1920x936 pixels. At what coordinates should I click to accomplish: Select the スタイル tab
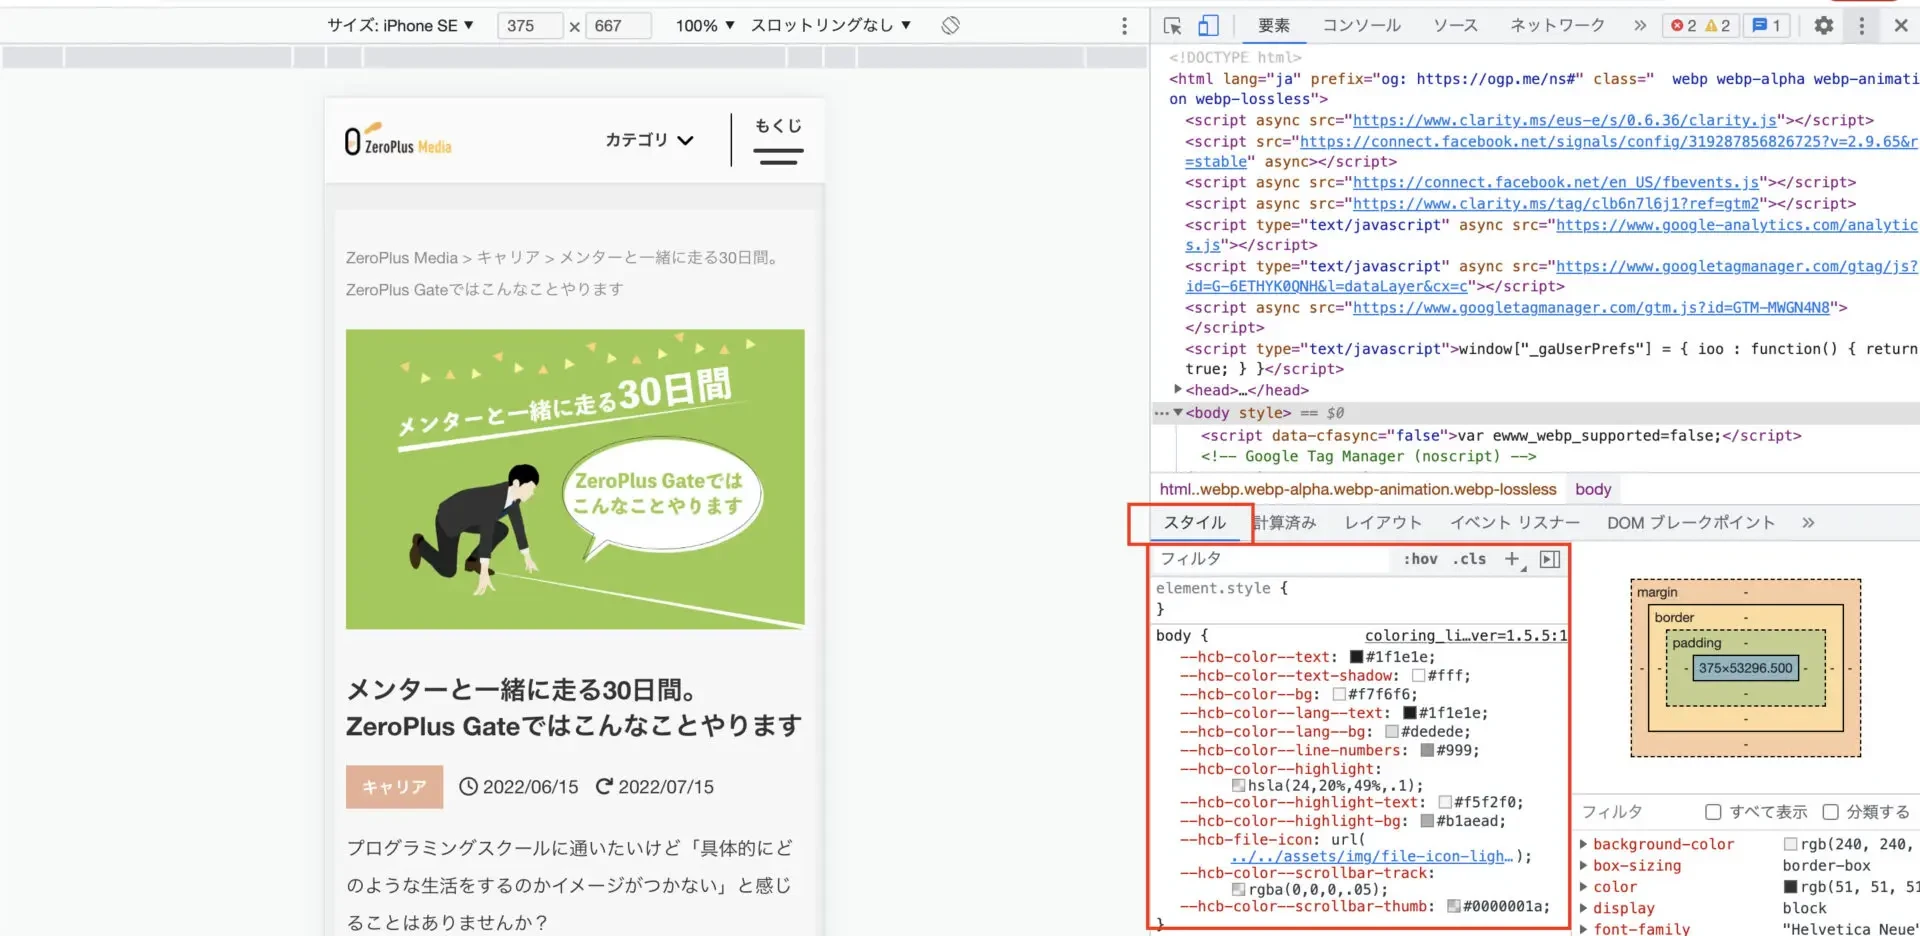click(x=1194, y=523)
